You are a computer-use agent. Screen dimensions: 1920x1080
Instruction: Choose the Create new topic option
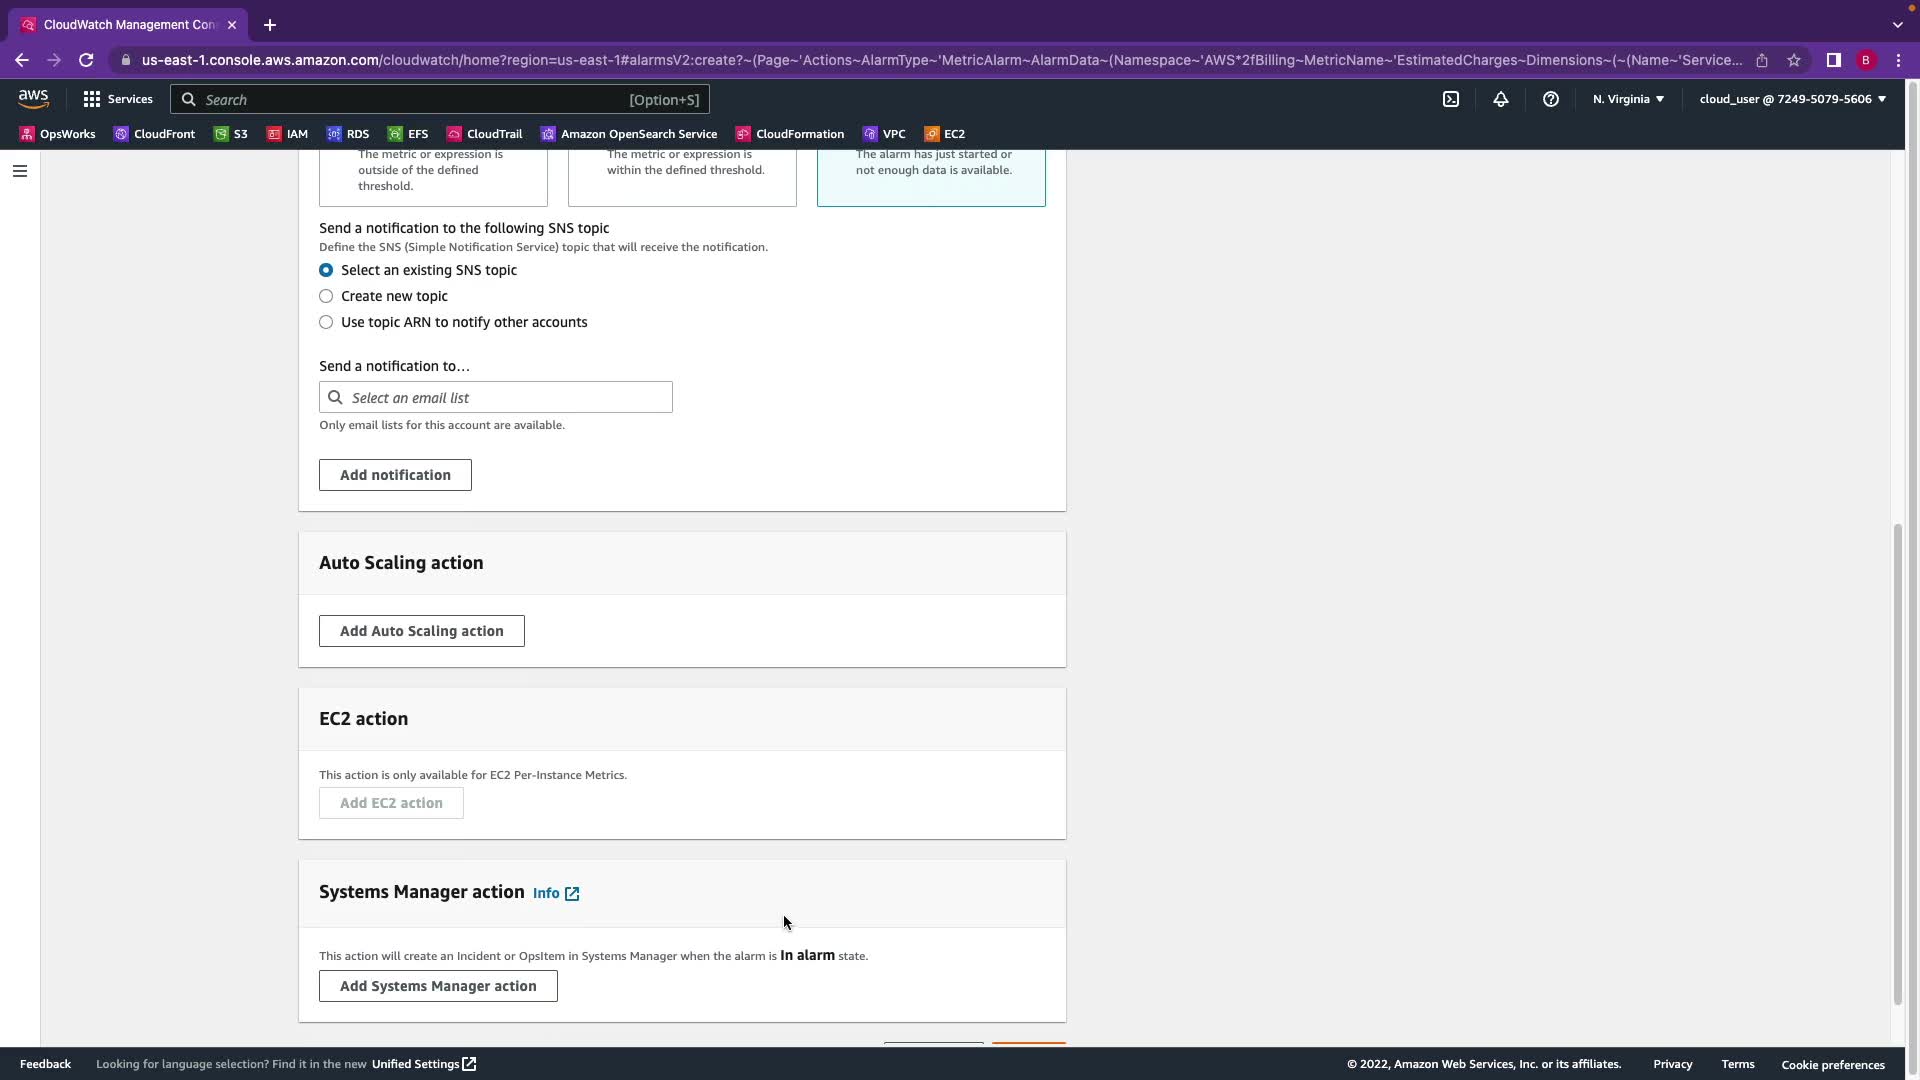[x=326, y=296]
